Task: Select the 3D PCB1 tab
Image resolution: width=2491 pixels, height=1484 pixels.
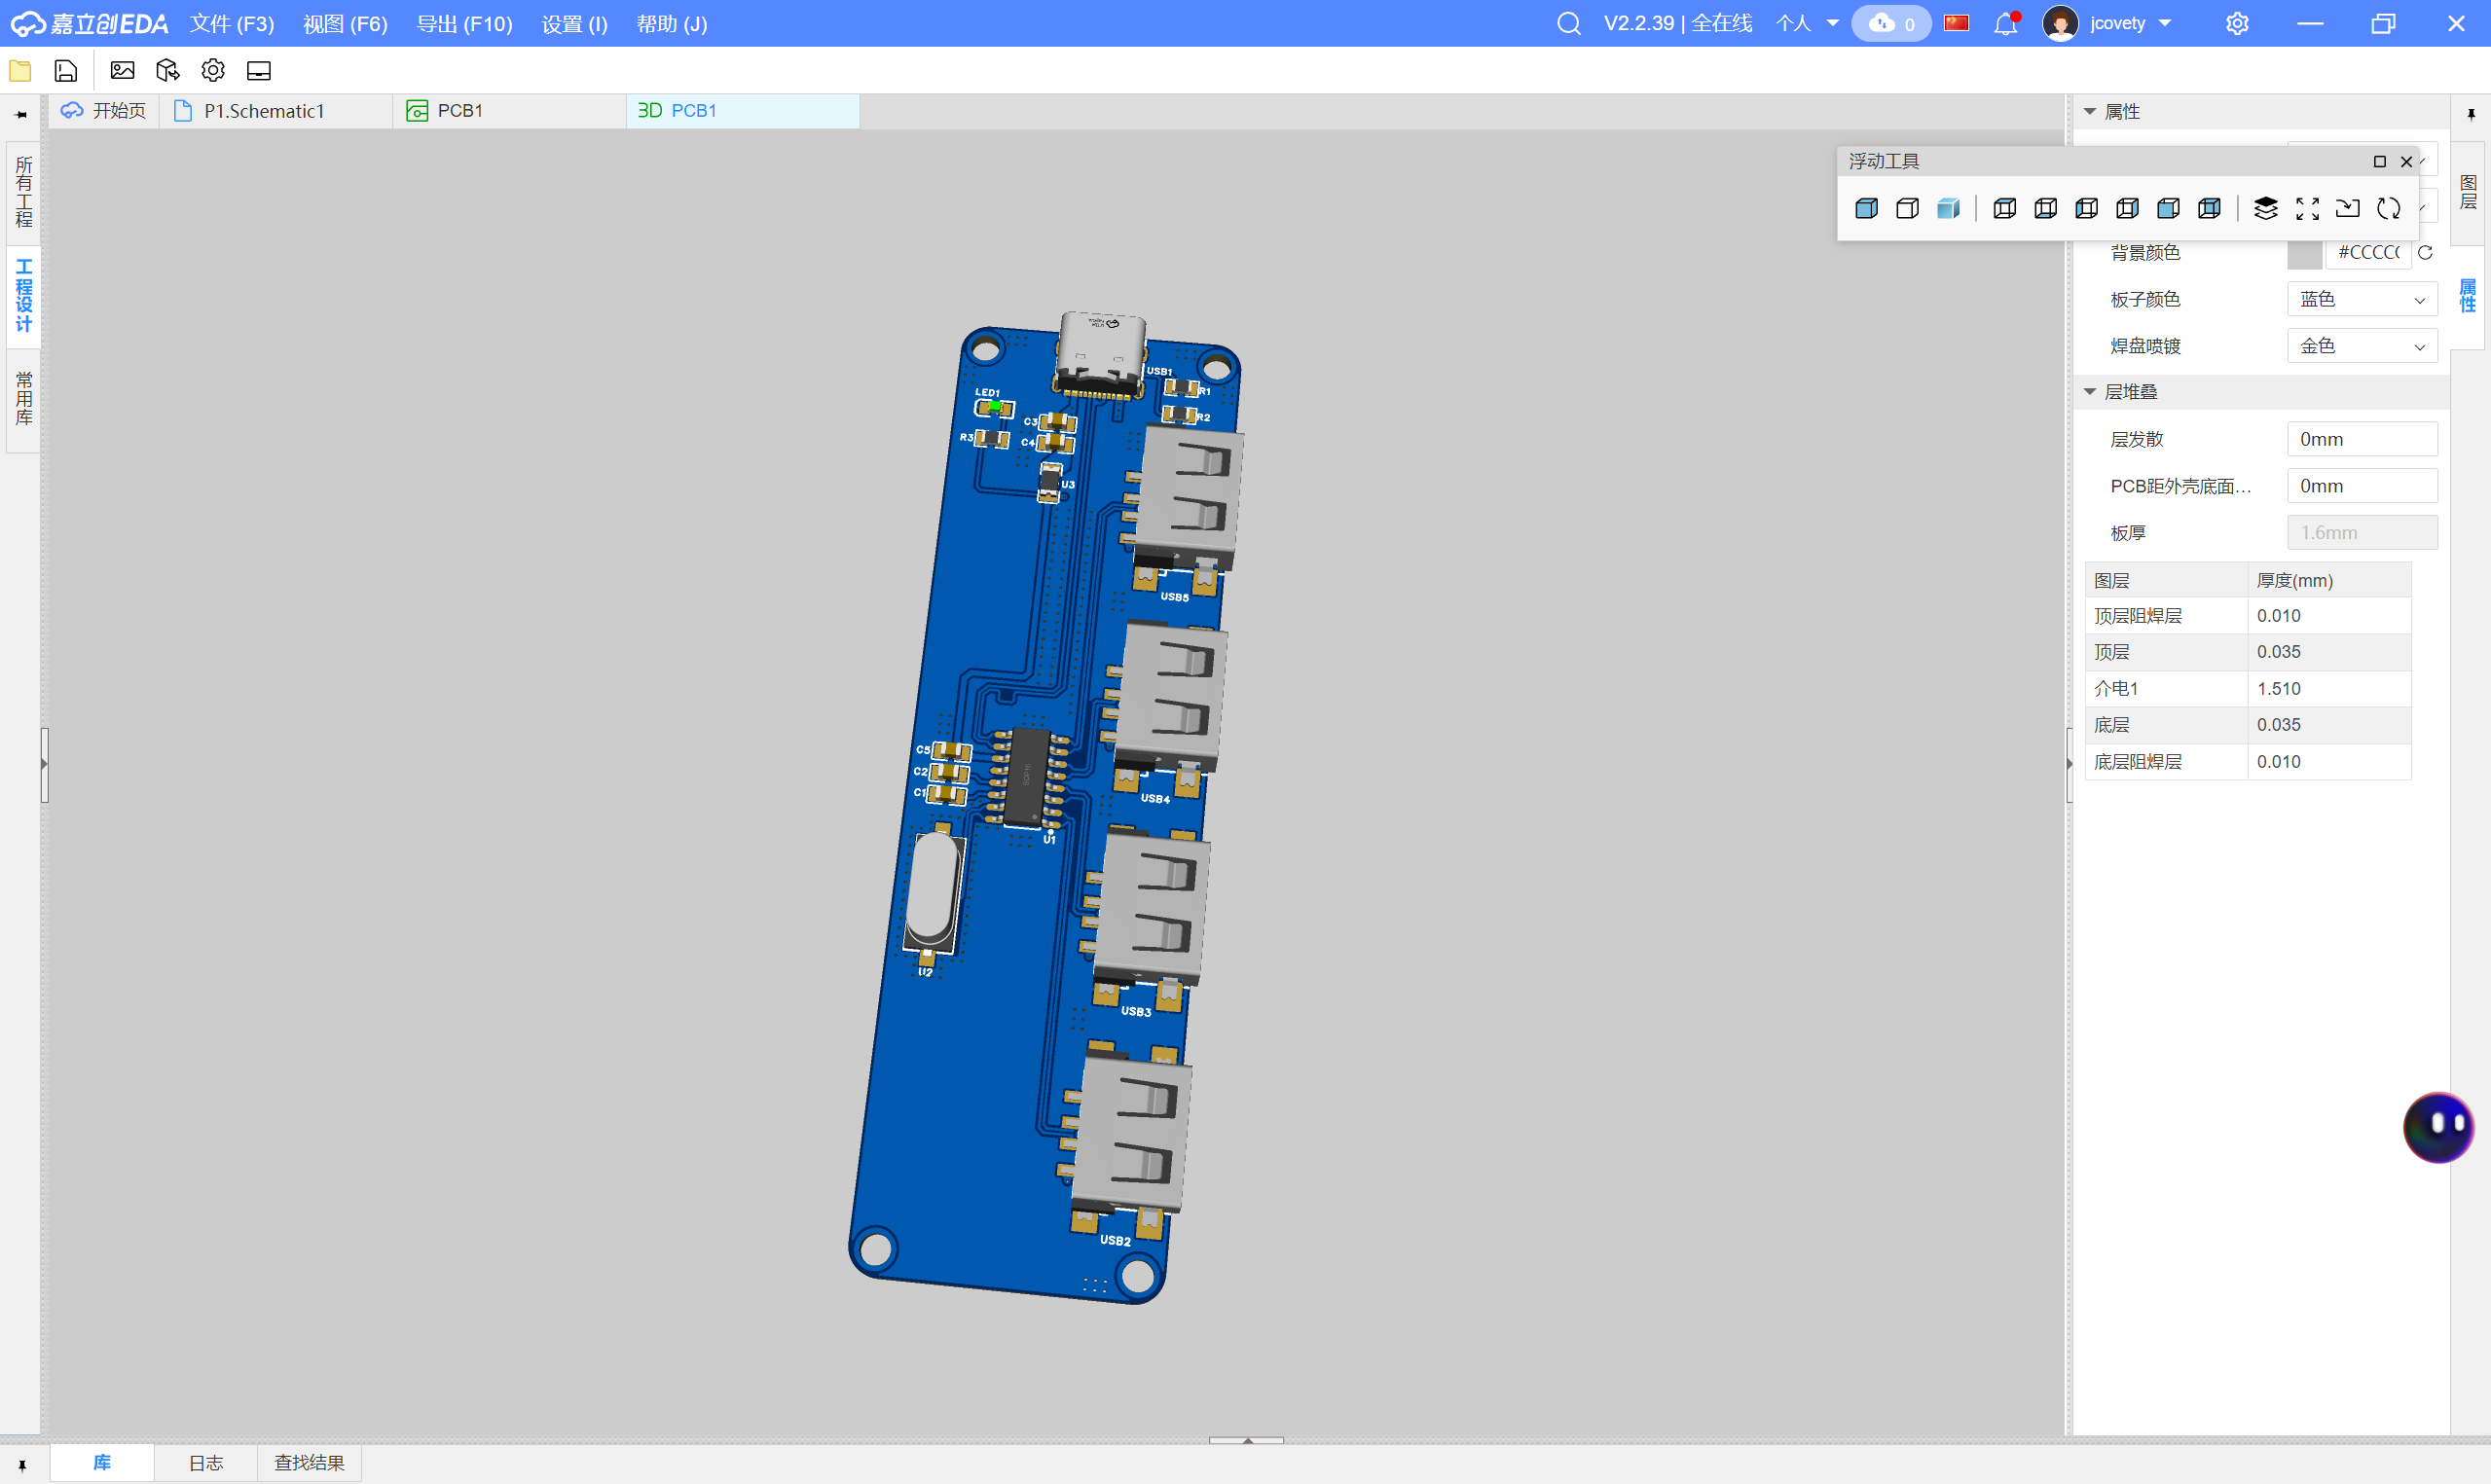Action: [743, 111]
